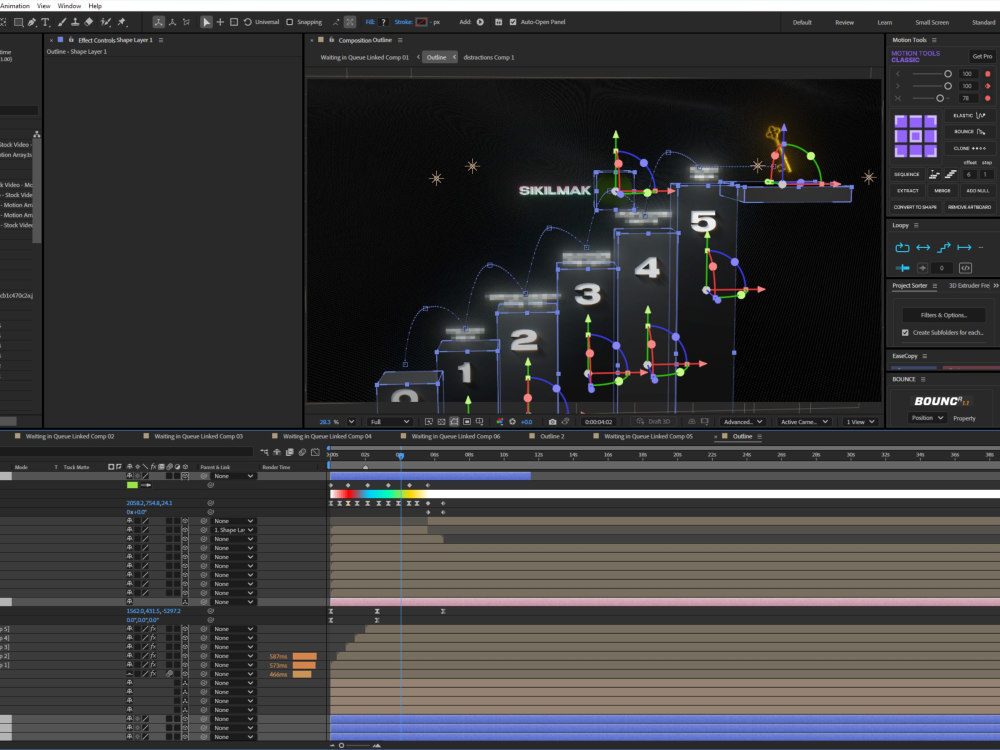Open the Full resolution dropdown
The width and height of the screenshot is (1000, 750).
[x=390, y=422]
